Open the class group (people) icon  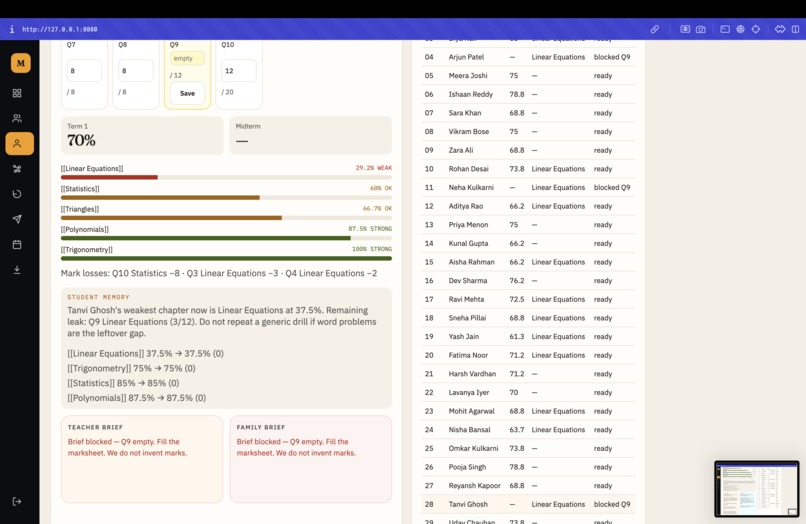point(17,118)
